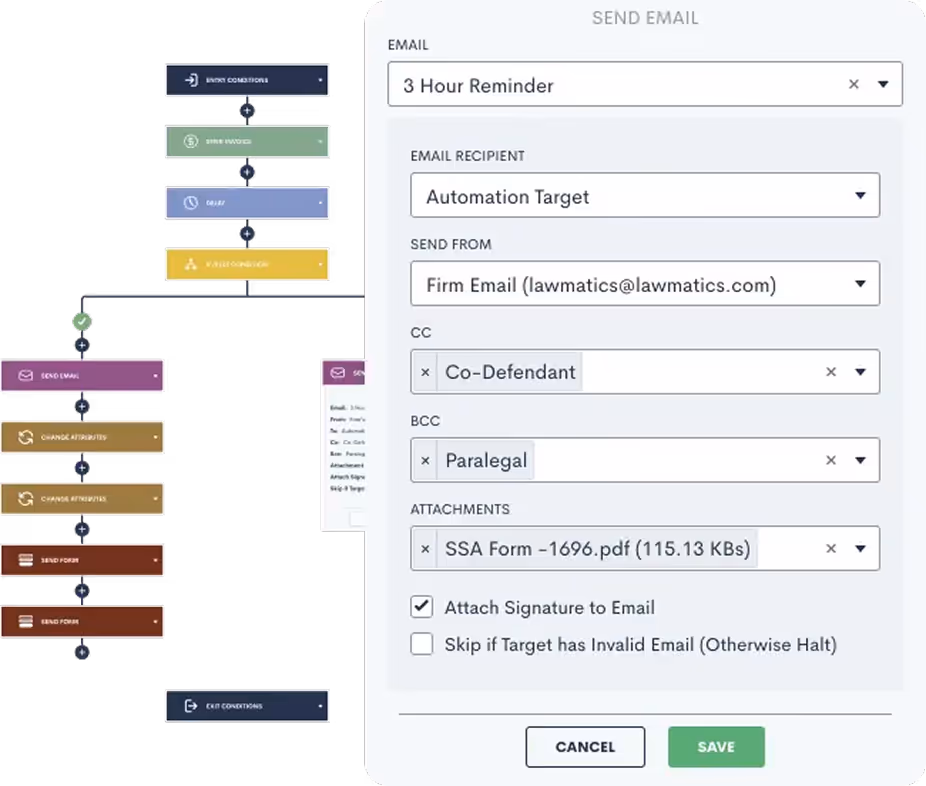Click the branch icon on If/Else Condition block
The image size is (926, 786).
click(x=191, y=264)
